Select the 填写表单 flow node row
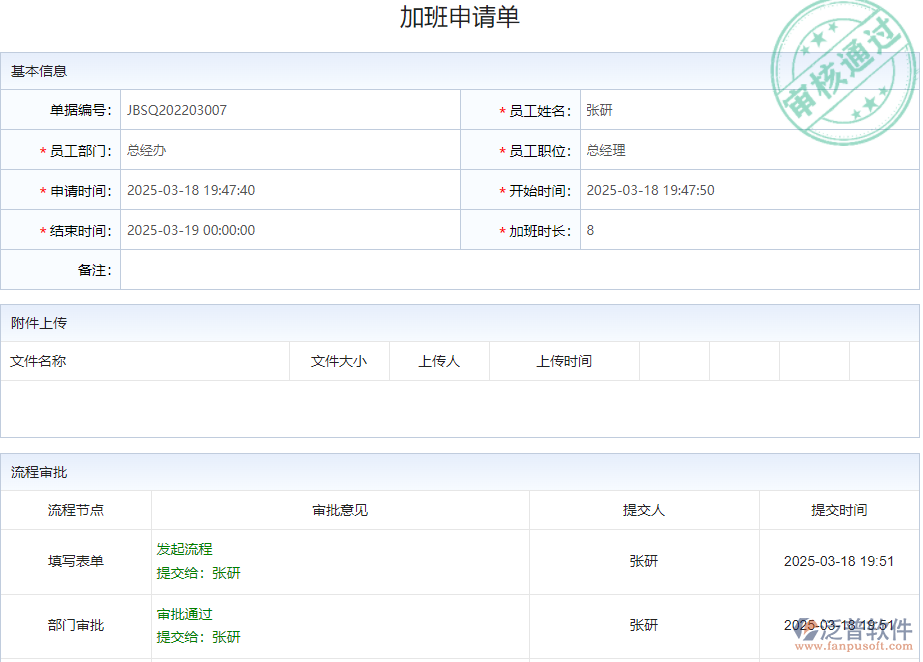 76,561
